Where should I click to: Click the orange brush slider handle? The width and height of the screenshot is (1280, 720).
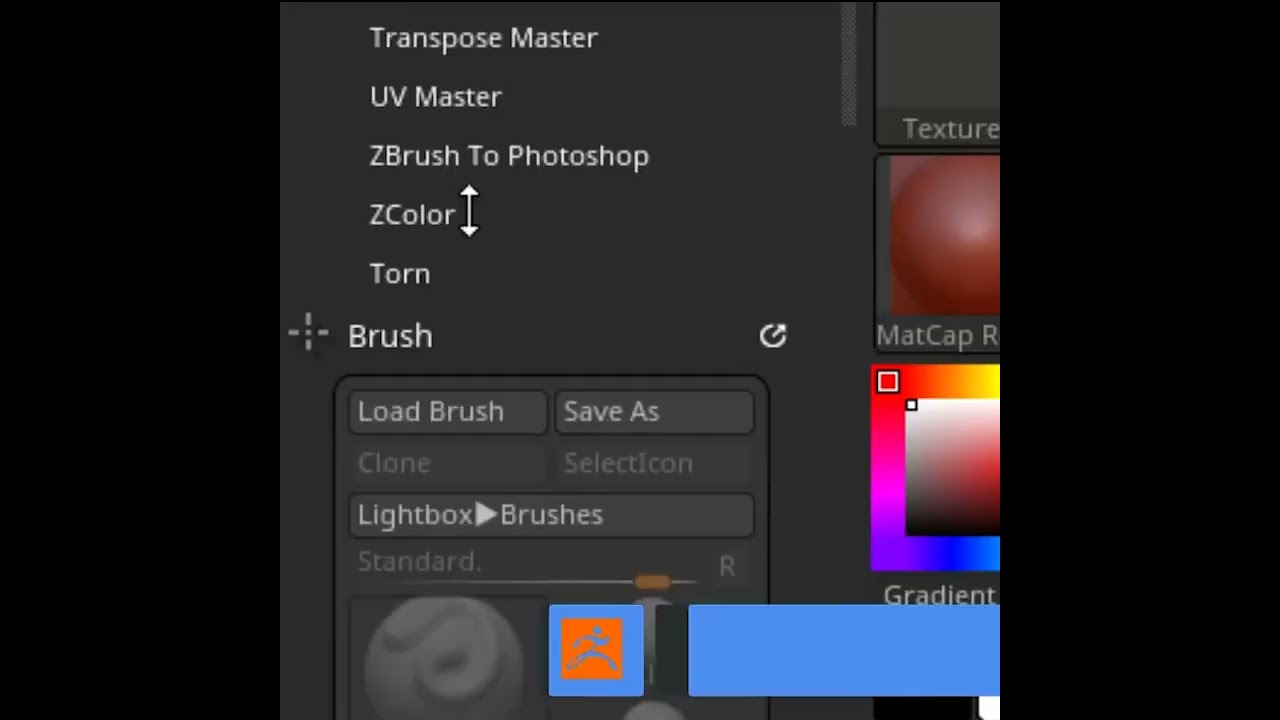coord(652,582)
